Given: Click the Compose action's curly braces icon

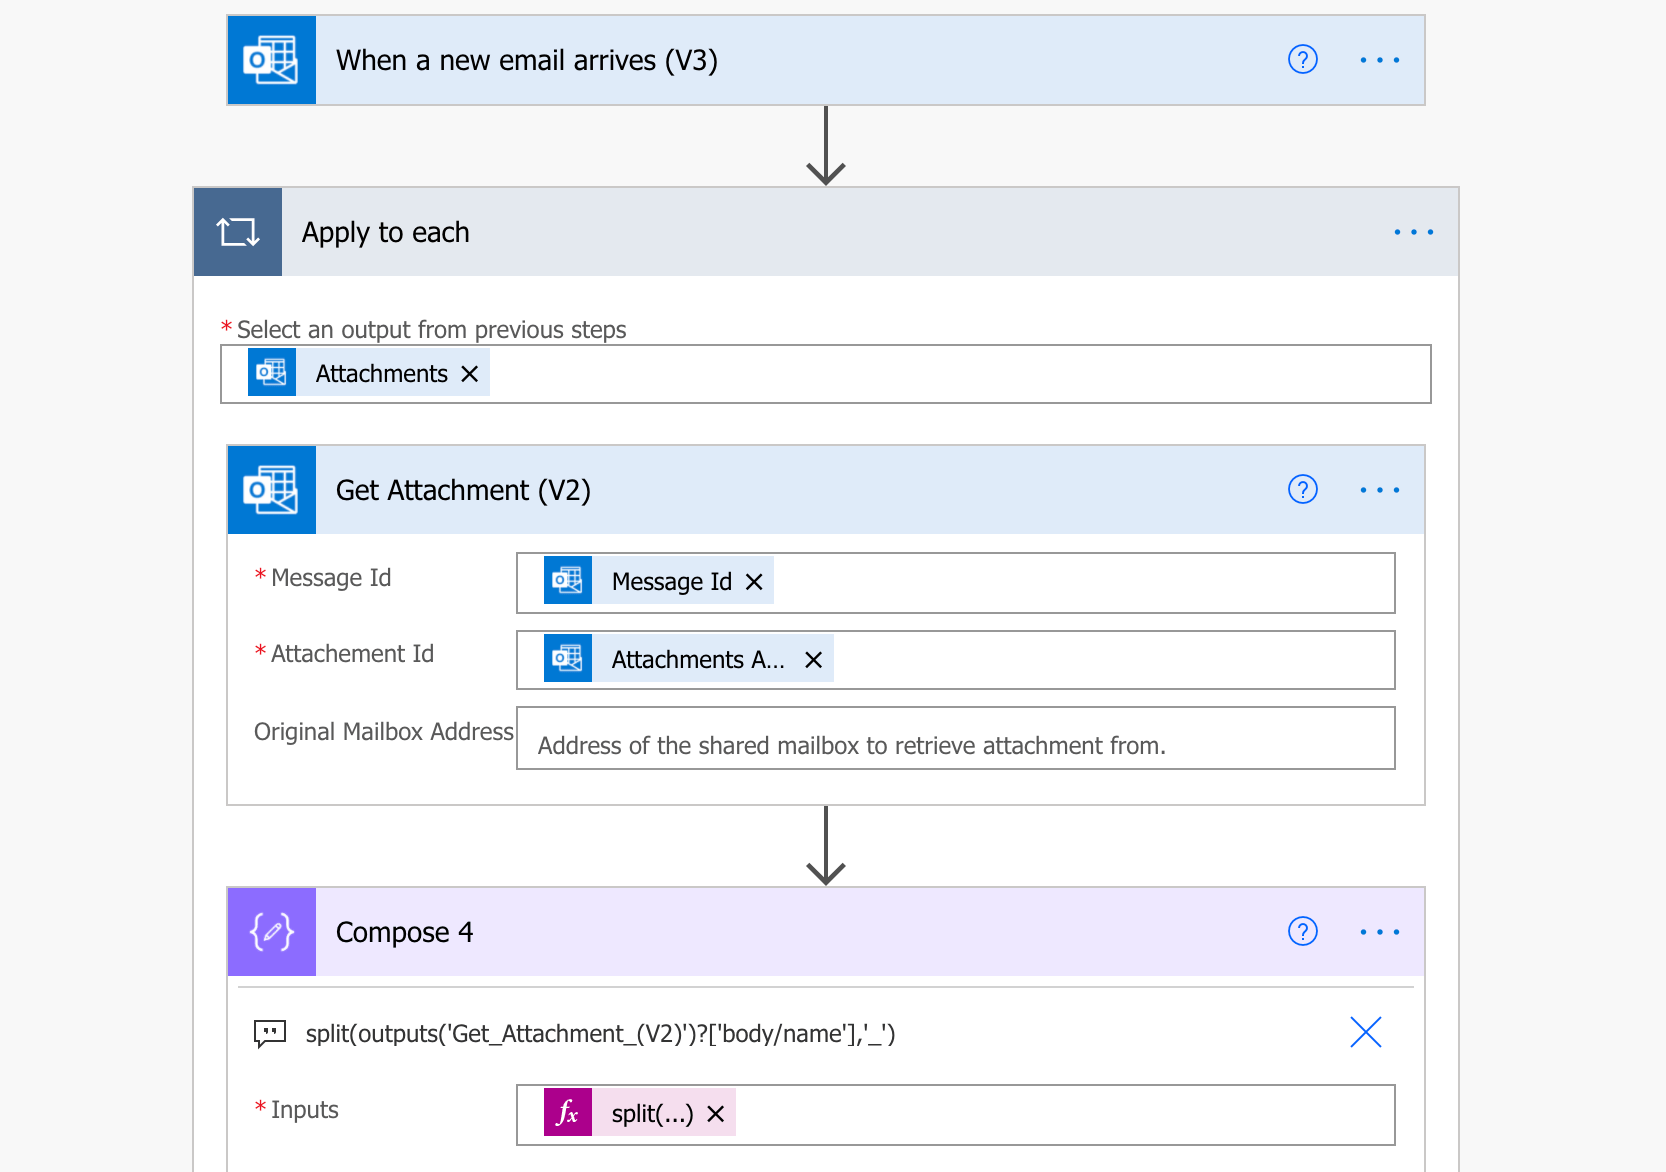Looking at the screenshot, I should (x=271, y=931).
